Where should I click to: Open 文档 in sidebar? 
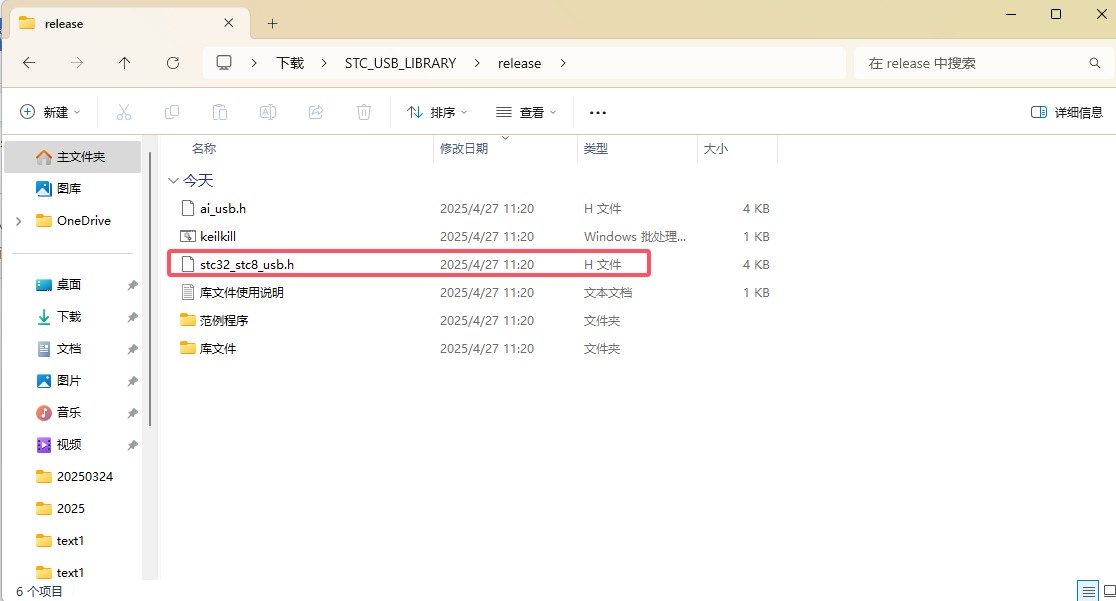pos(68,349)
